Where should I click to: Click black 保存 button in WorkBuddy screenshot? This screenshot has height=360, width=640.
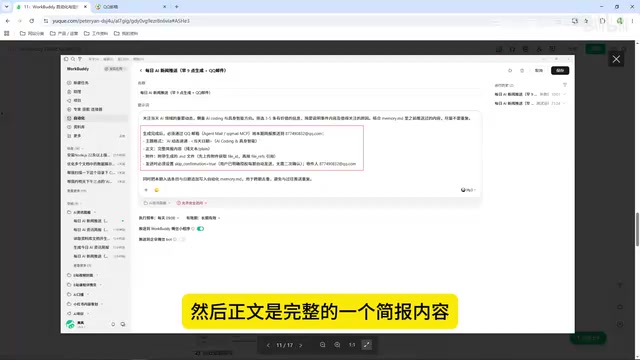(560, 71)
